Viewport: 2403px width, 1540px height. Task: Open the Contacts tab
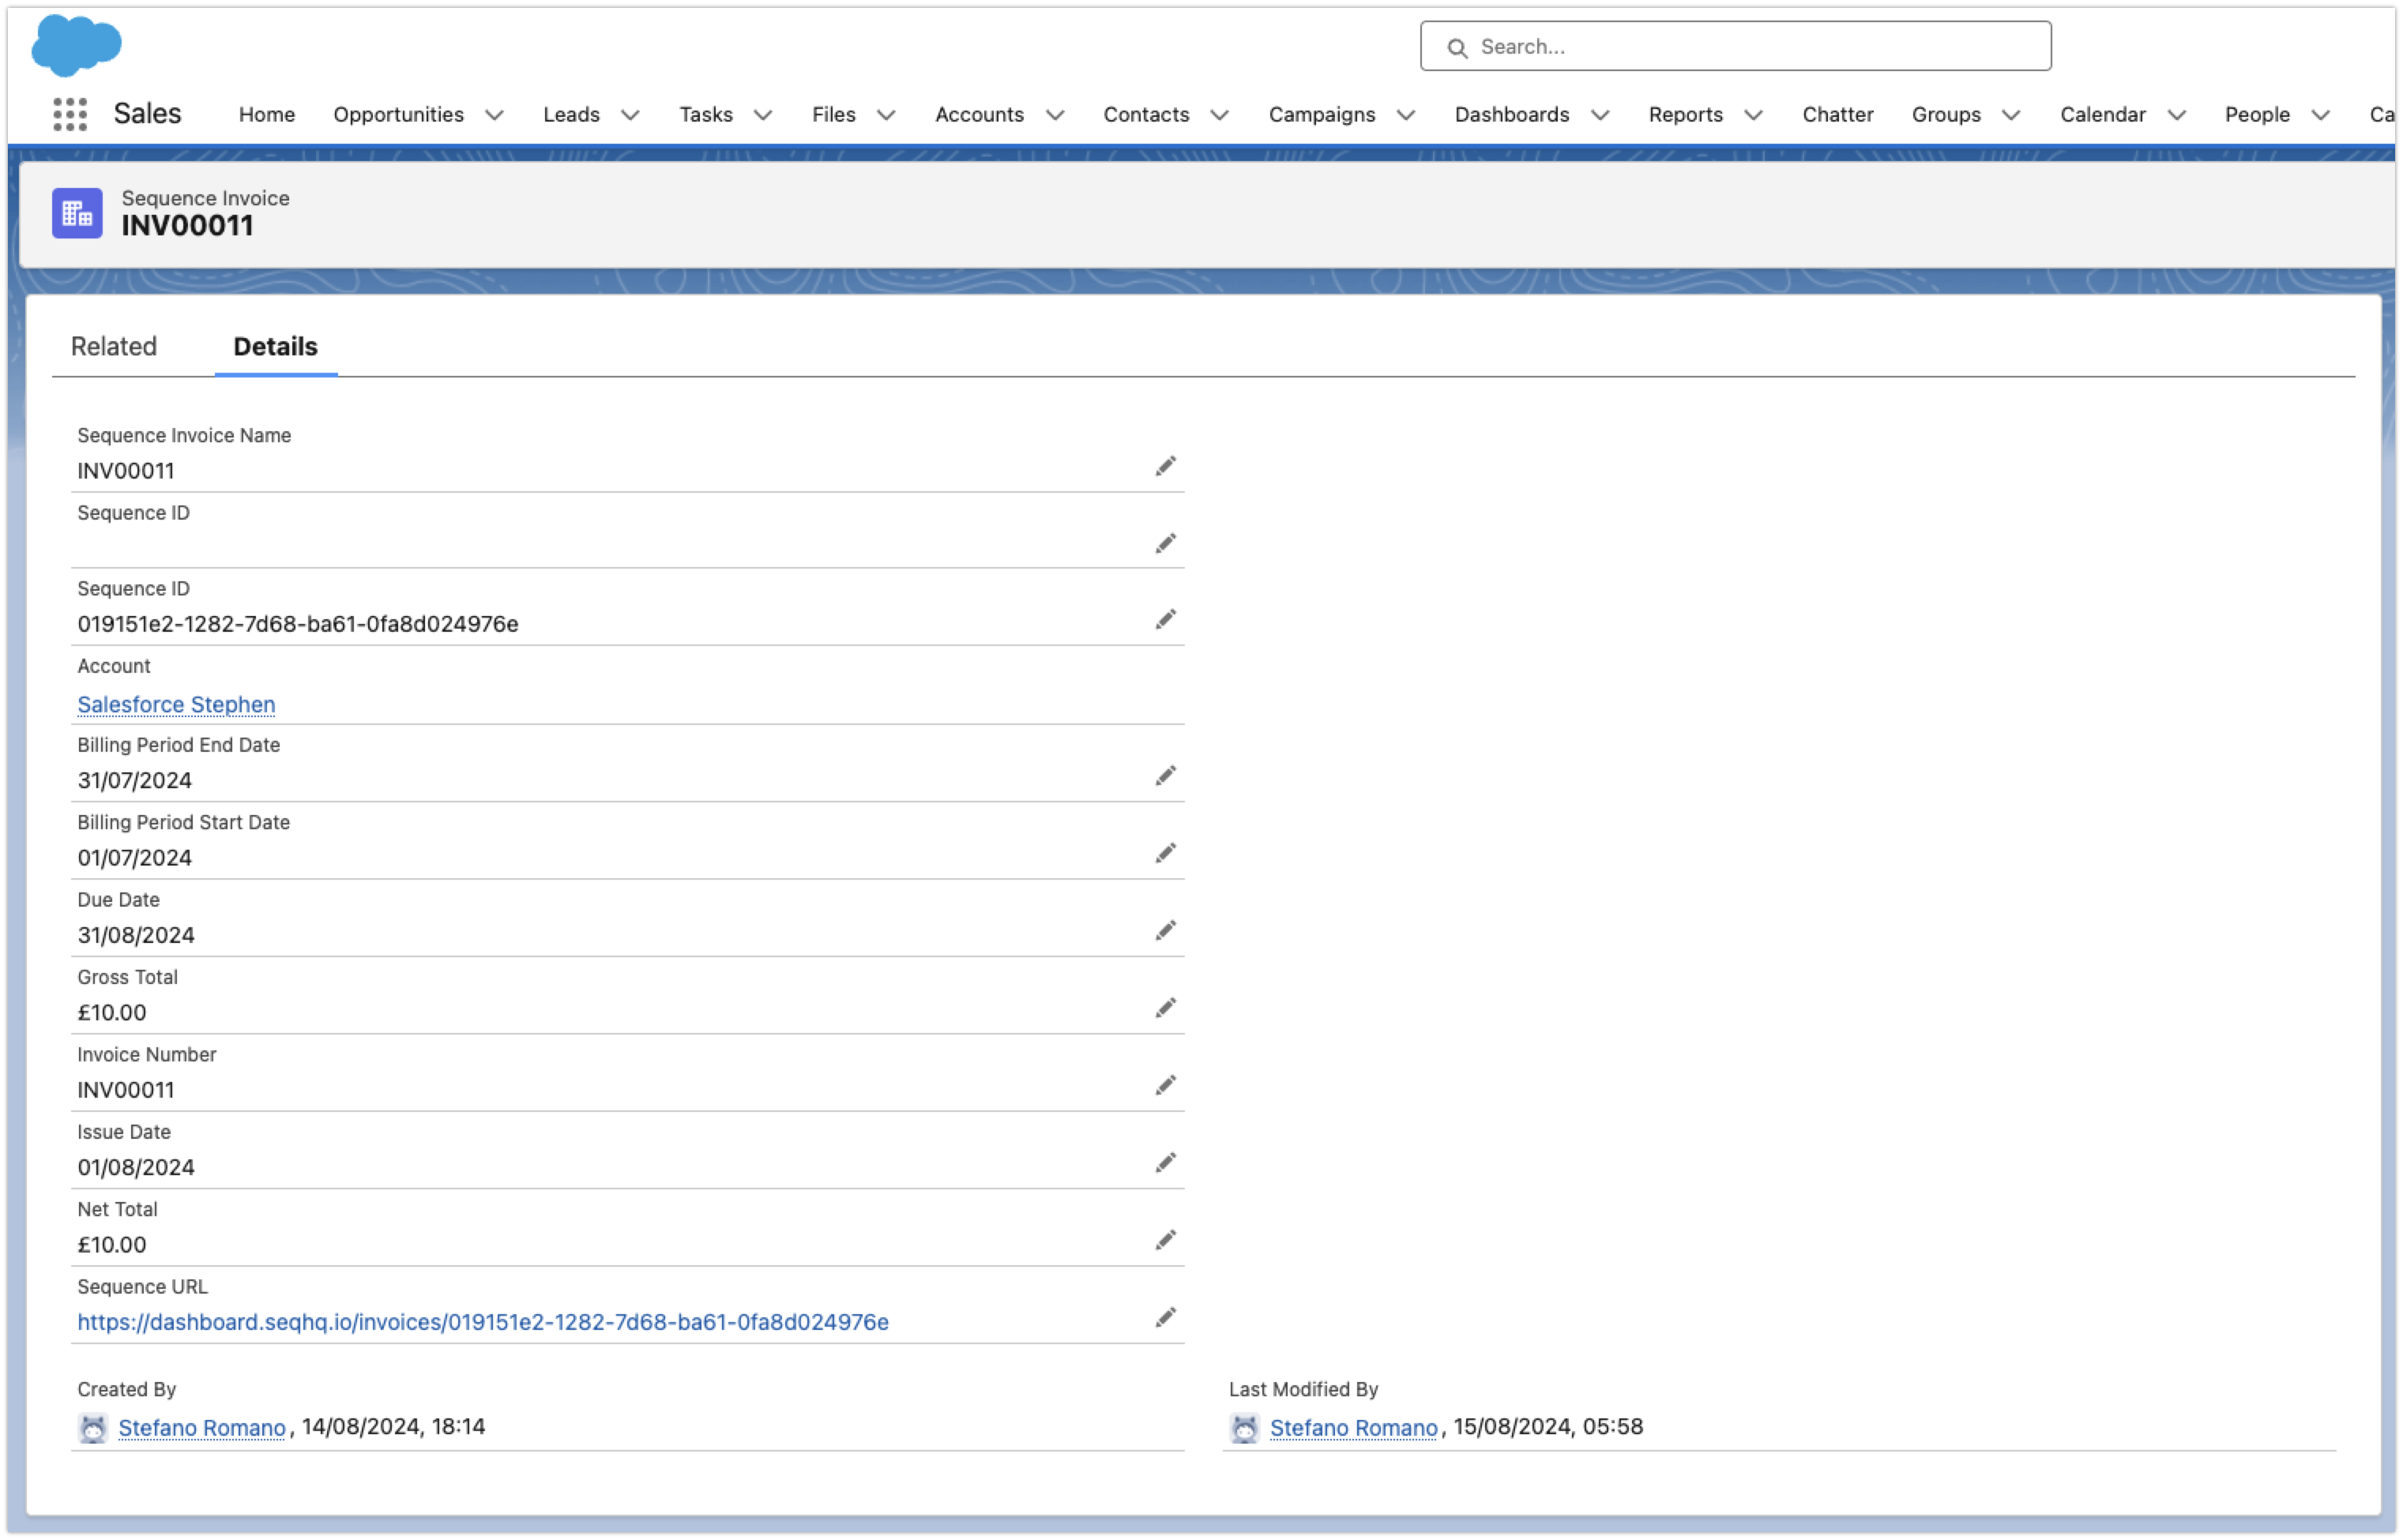1146,114
